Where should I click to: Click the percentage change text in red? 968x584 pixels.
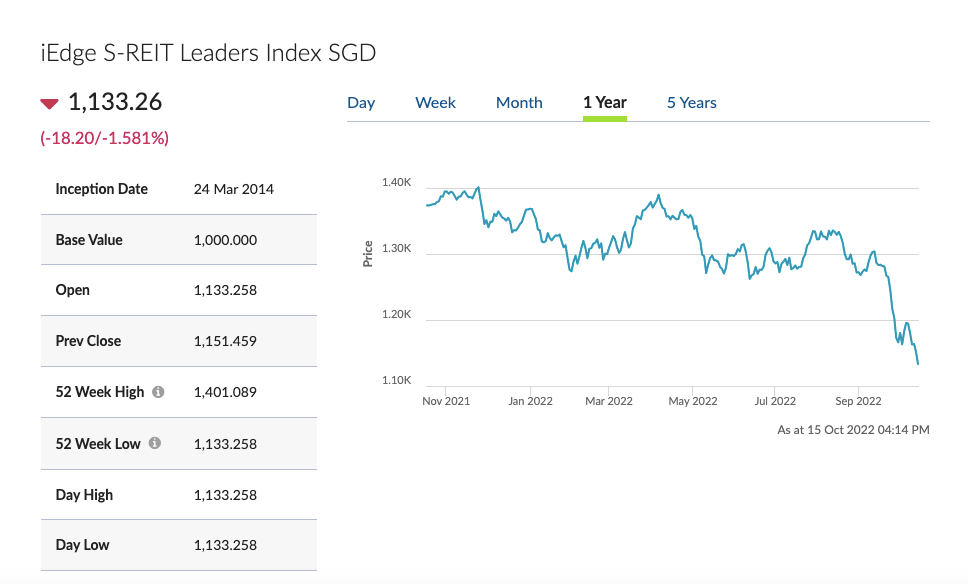(104, 138)
